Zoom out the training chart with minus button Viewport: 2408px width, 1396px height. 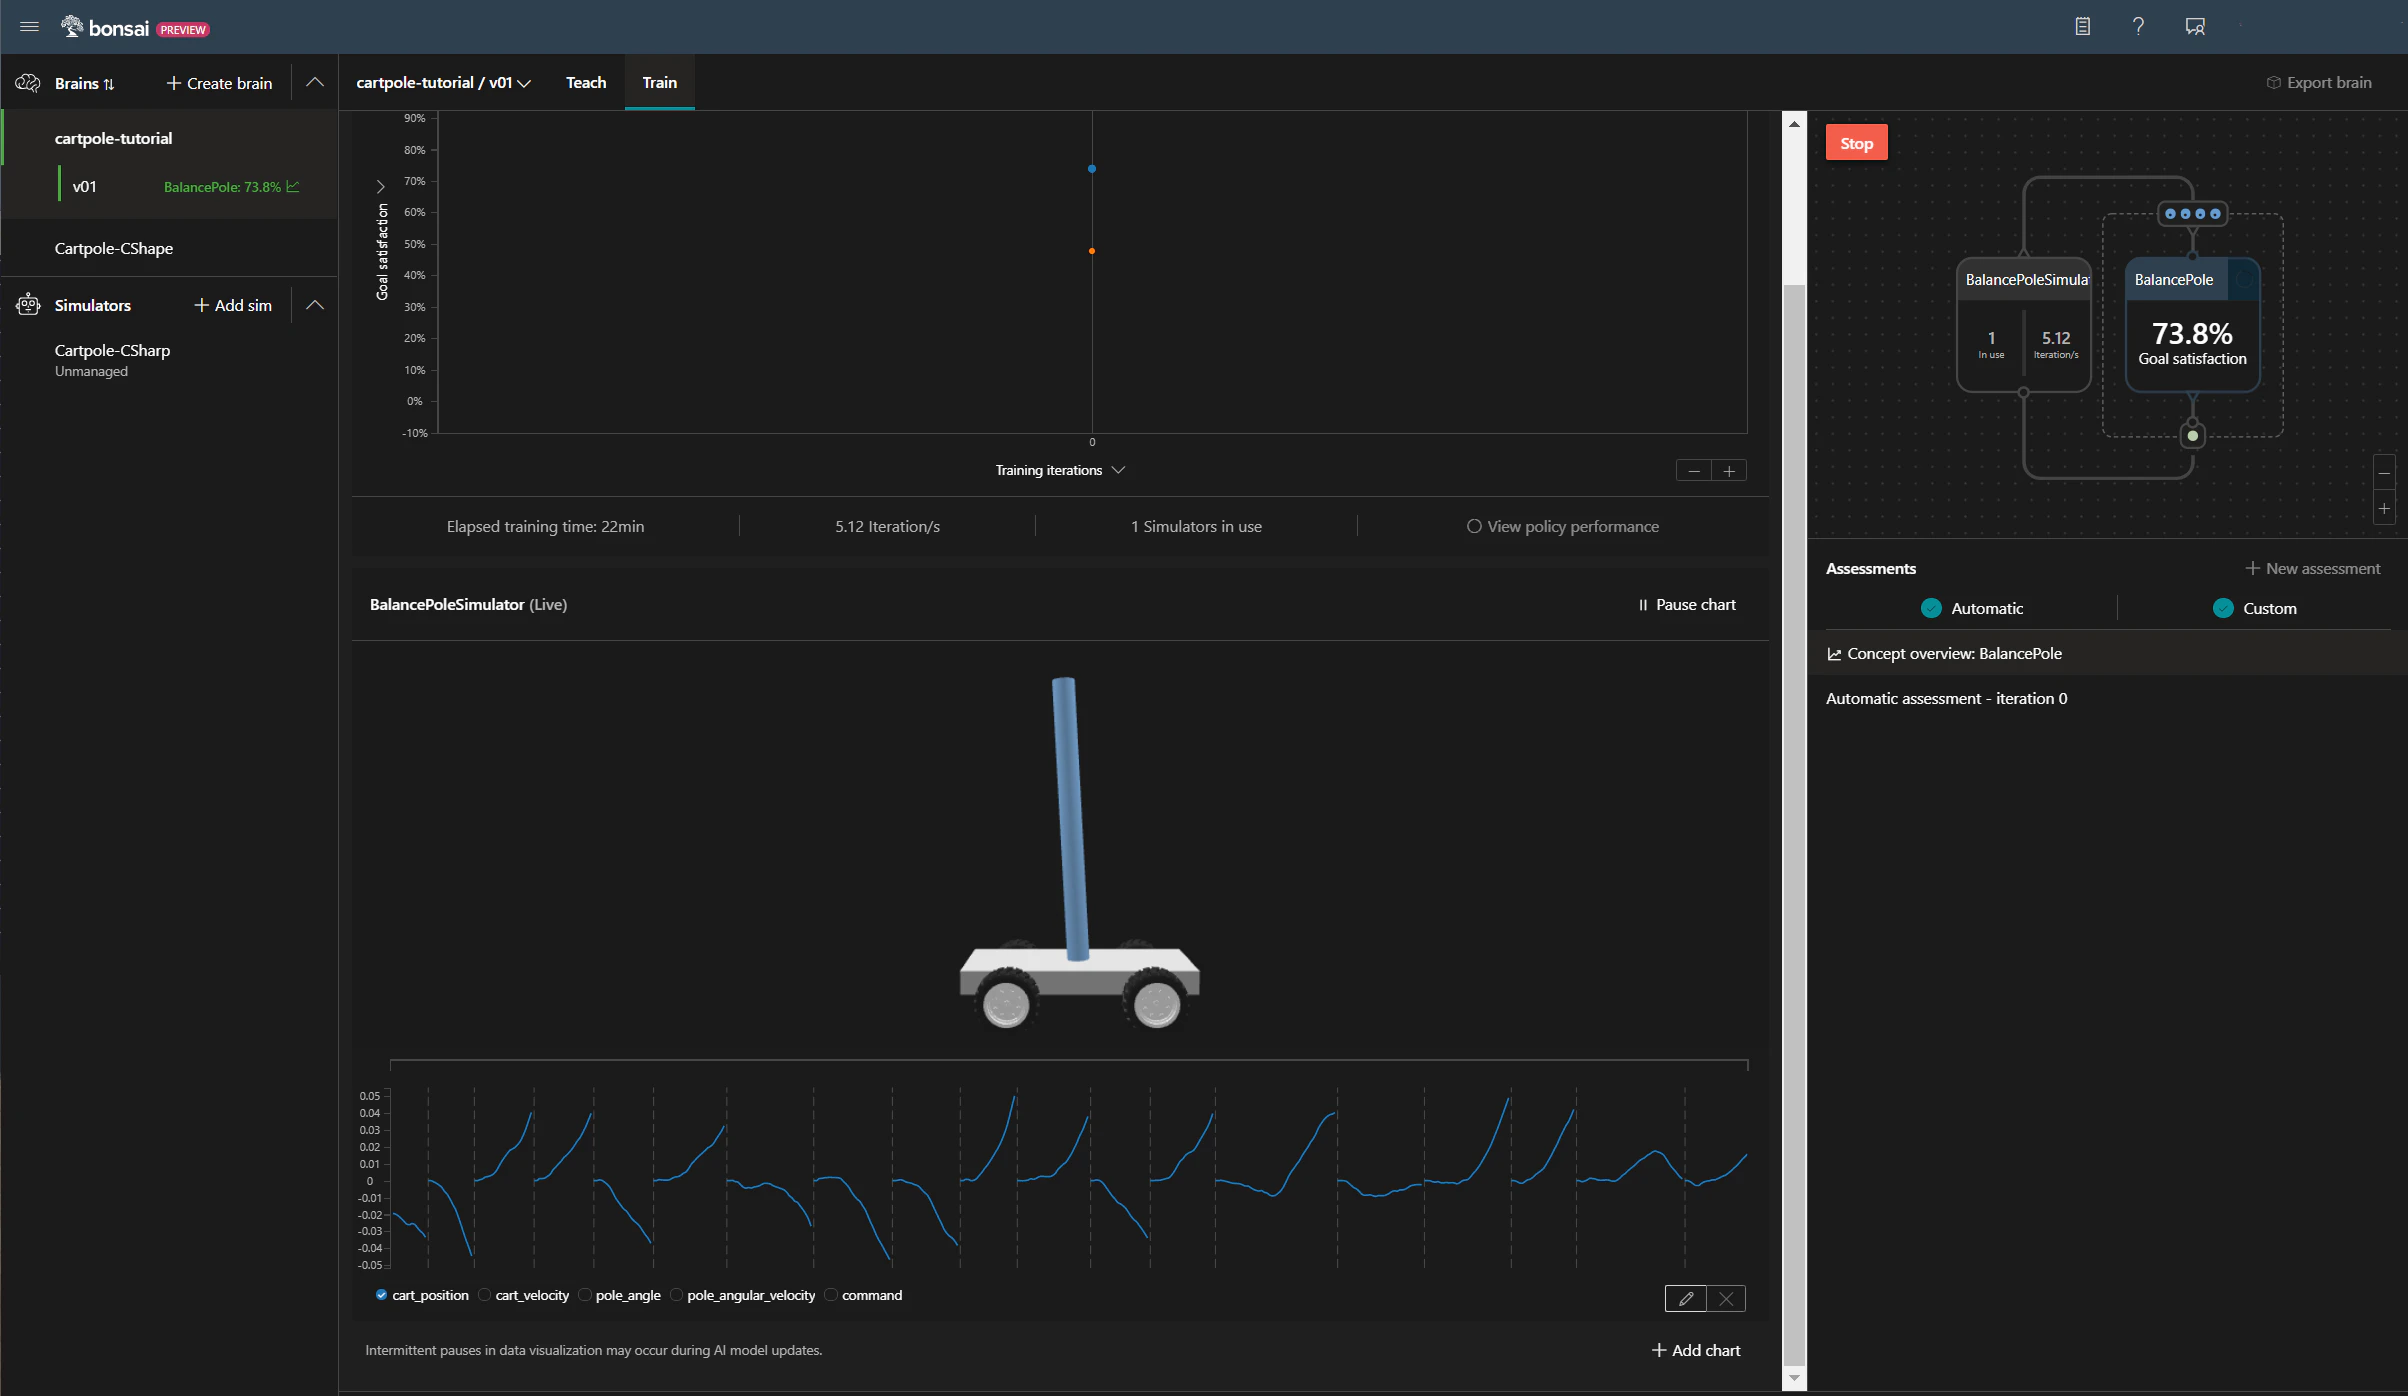click(x=1694, y=471)
